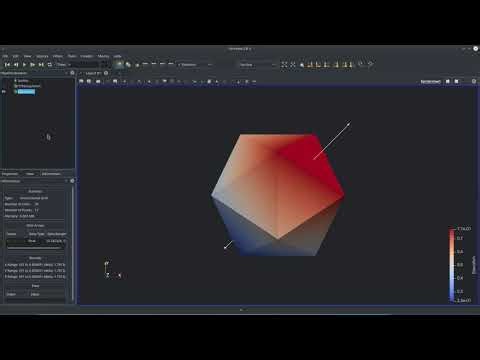Select the highlighted pipeline filter item
The image size is (480, 360).
26,92
